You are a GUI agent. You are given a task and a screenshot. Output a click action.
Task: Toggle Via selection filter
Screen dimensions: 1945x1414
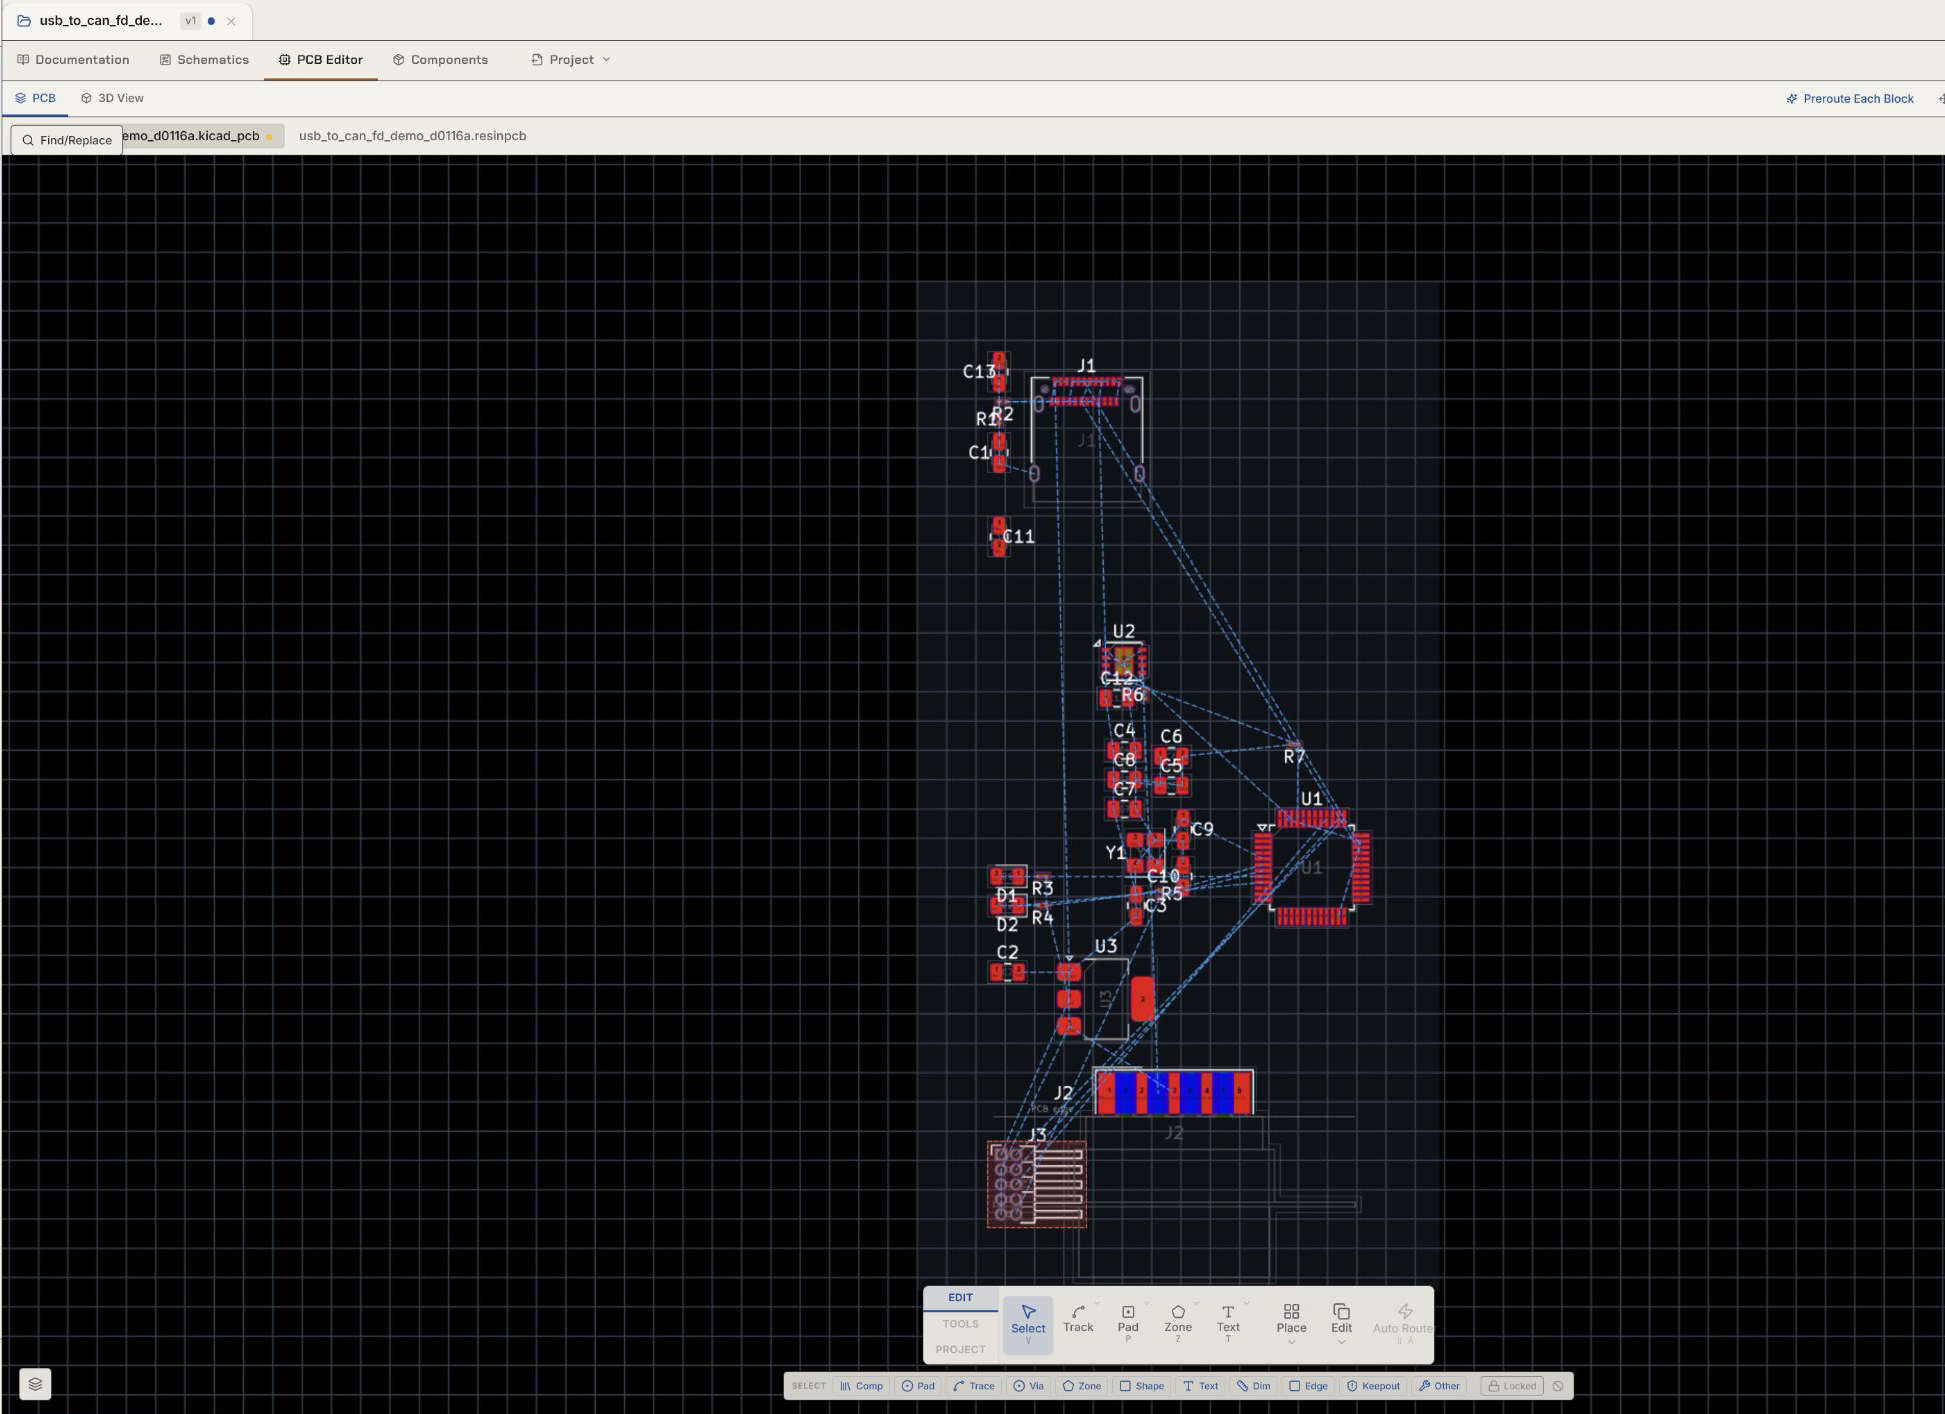coord(1028,1386)
